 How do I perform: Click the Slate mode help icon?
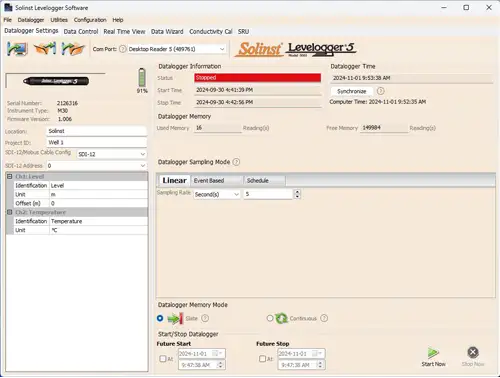click(x=205, y=318)
